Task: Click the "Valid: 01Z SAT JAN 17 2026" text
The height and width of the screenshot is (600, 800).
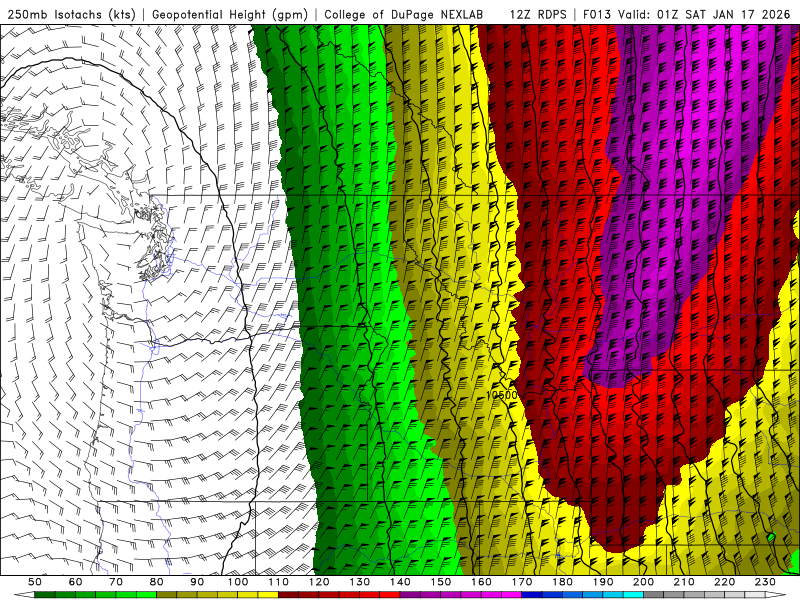Action: pos(704,15)
